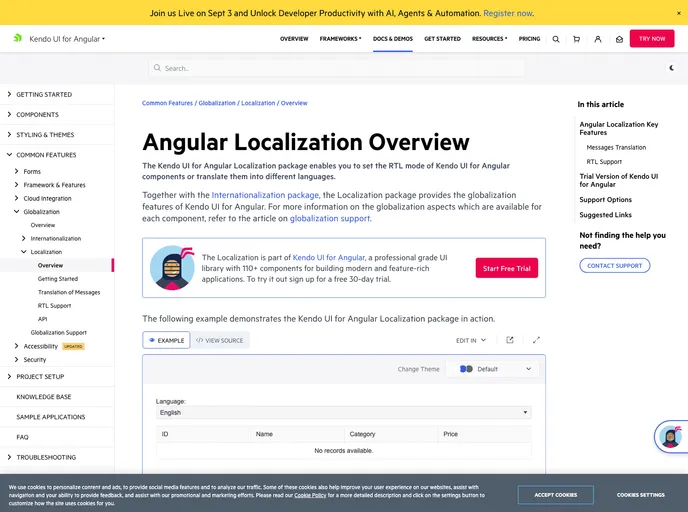Open Cookies Settings
The height and width of the screenshot is (512, 688).
[641, 495]
